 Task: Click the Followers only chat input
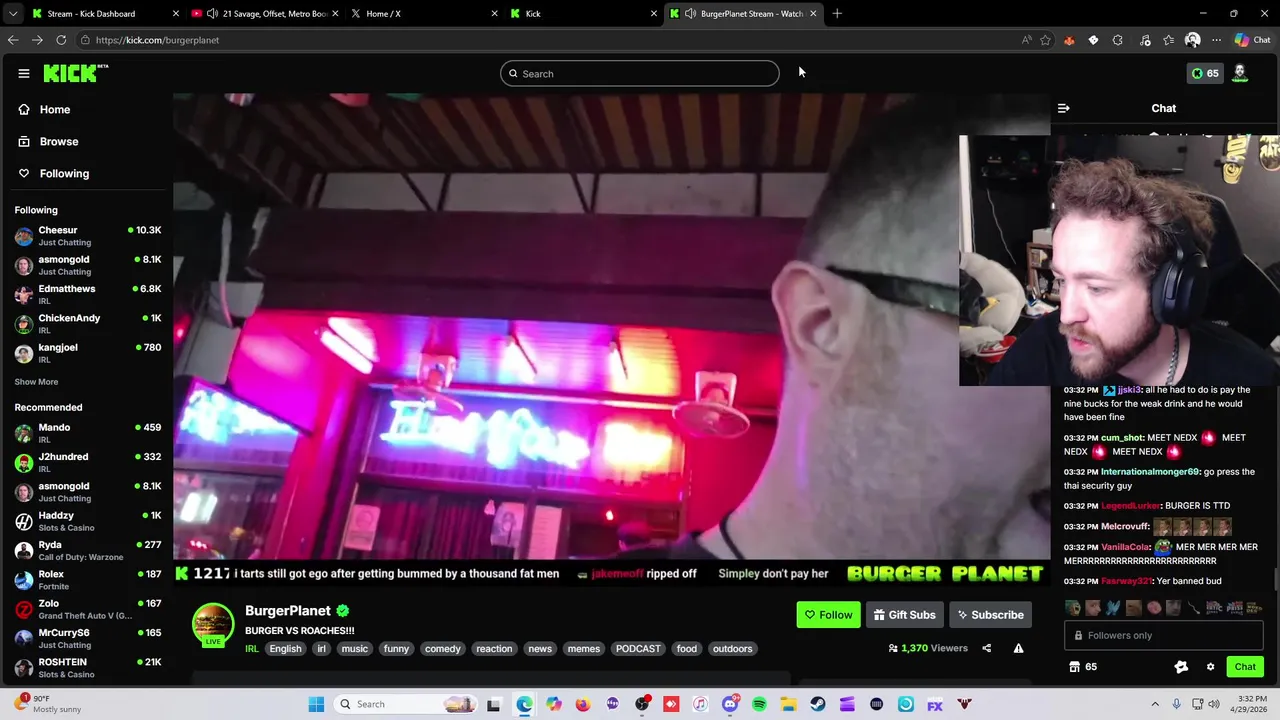(x=1164, y=635)
